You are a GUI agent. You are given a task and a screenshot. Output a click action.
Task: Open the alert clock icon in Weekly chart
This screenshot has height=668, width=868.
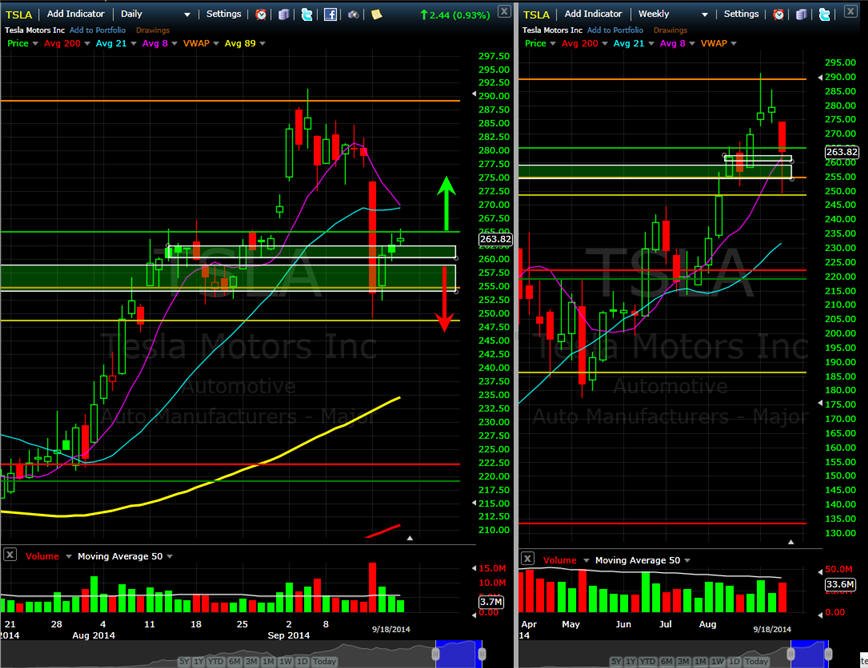[778, 14]
